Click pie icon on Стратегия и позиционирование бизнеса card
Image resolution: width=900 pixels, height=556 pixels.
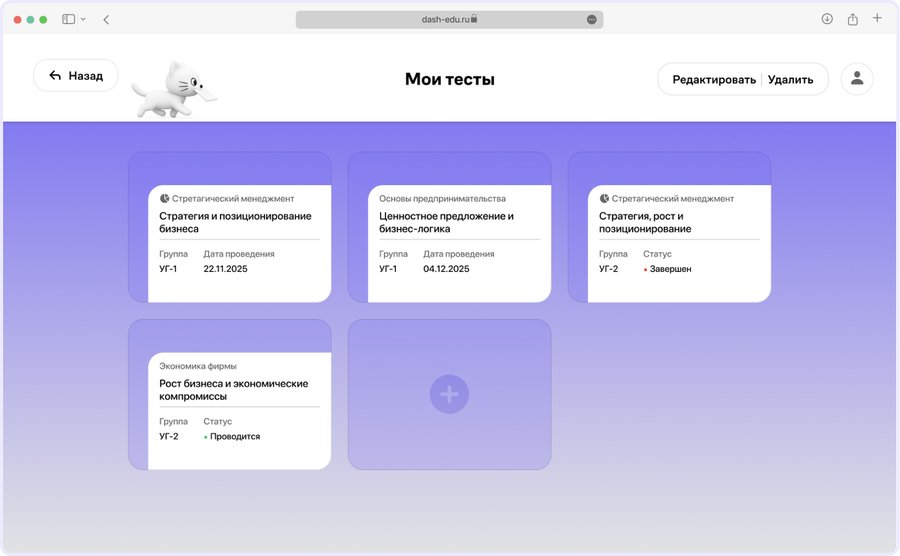[x=164, y=199]
